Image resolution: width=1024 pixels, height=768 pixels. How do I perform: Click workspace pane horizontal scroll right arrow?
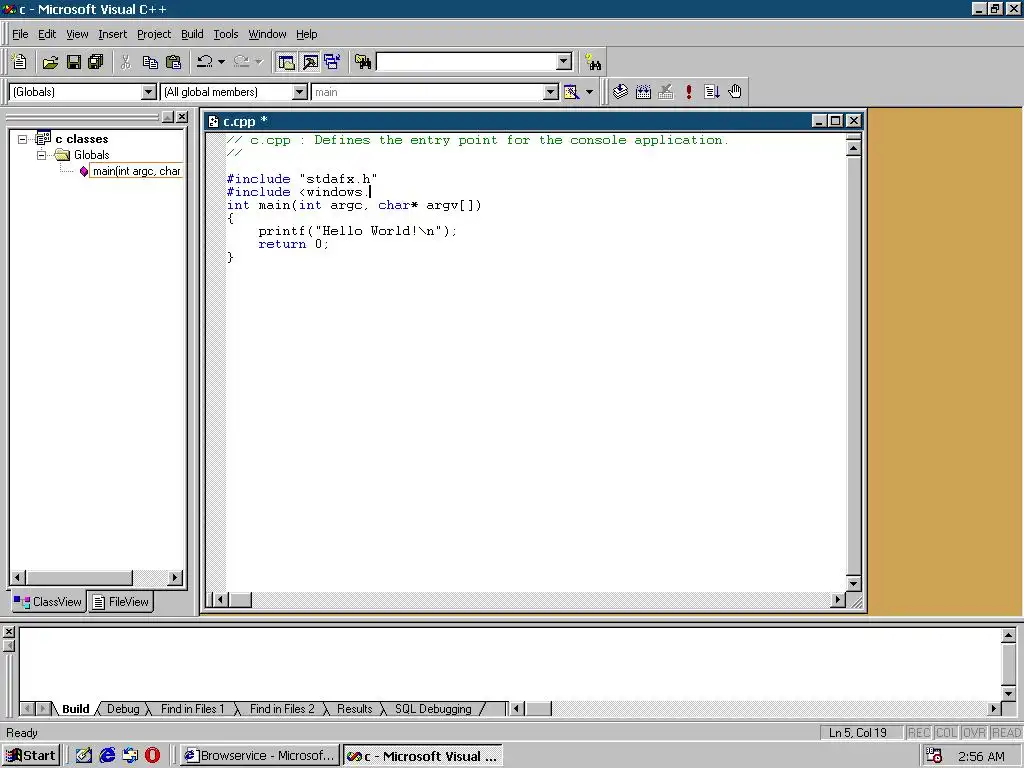click(x=174, y=577)
